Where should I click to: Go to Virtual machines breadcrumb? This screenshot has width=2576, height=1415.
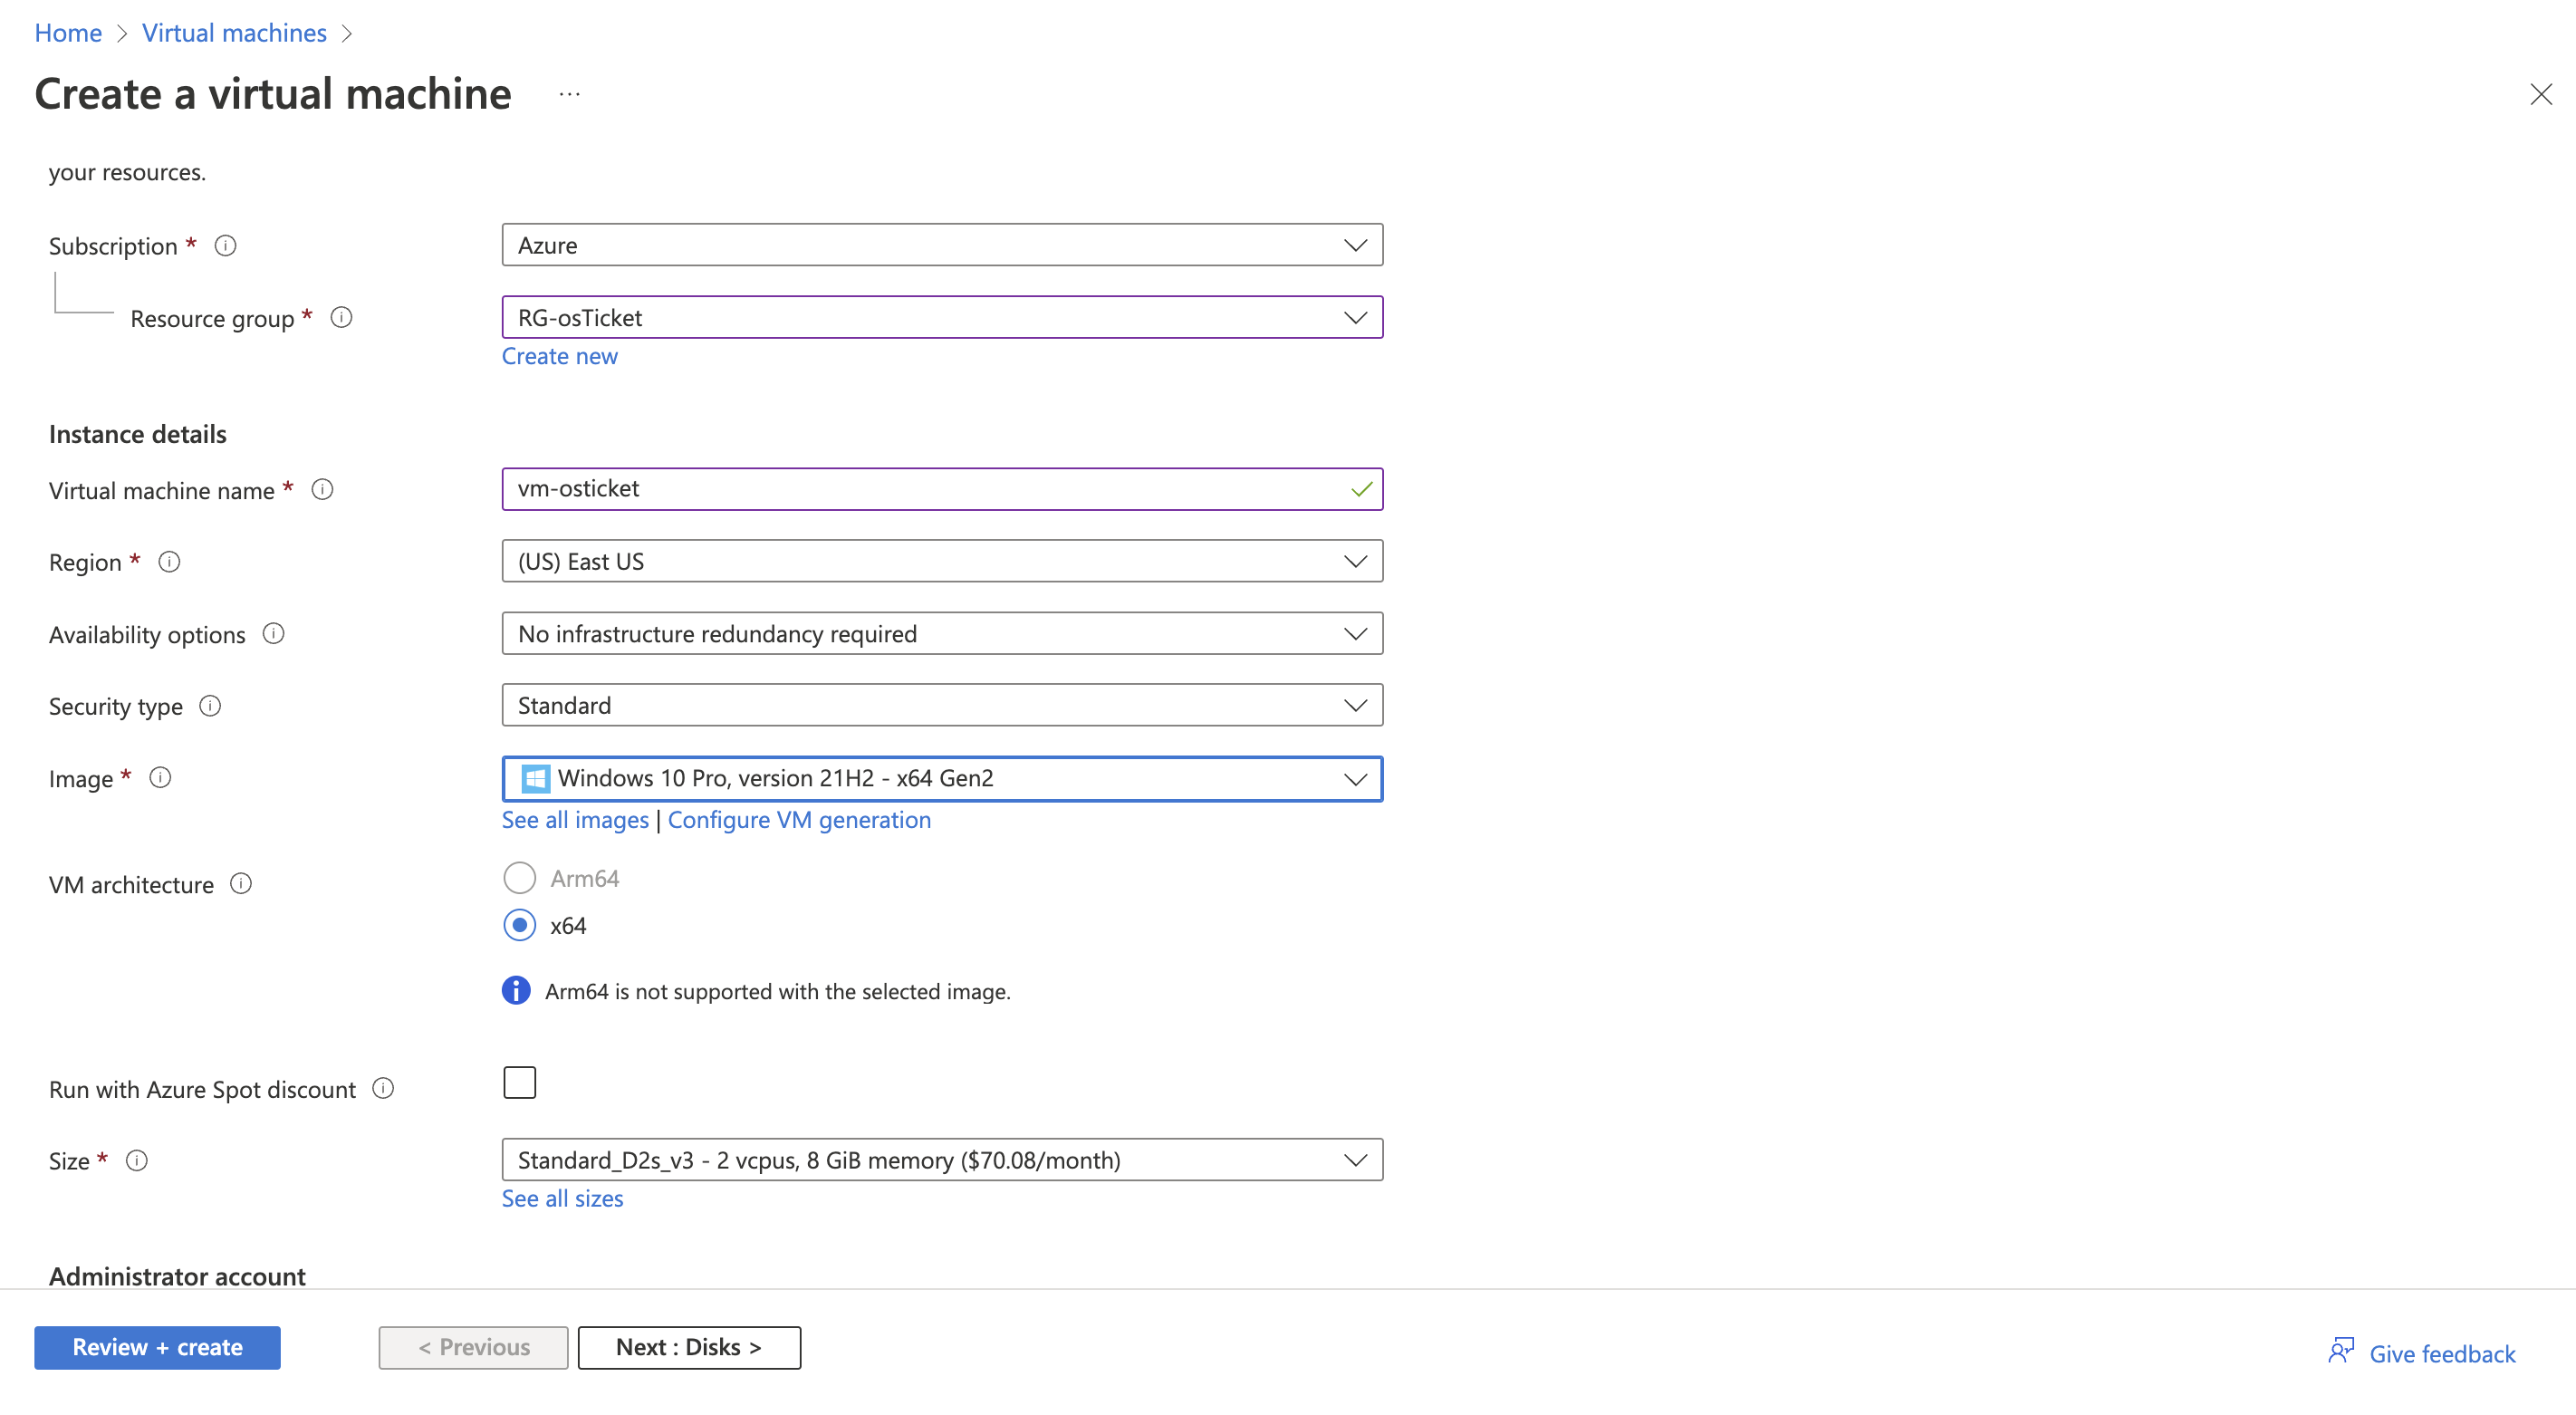click(x=234, y=32)
